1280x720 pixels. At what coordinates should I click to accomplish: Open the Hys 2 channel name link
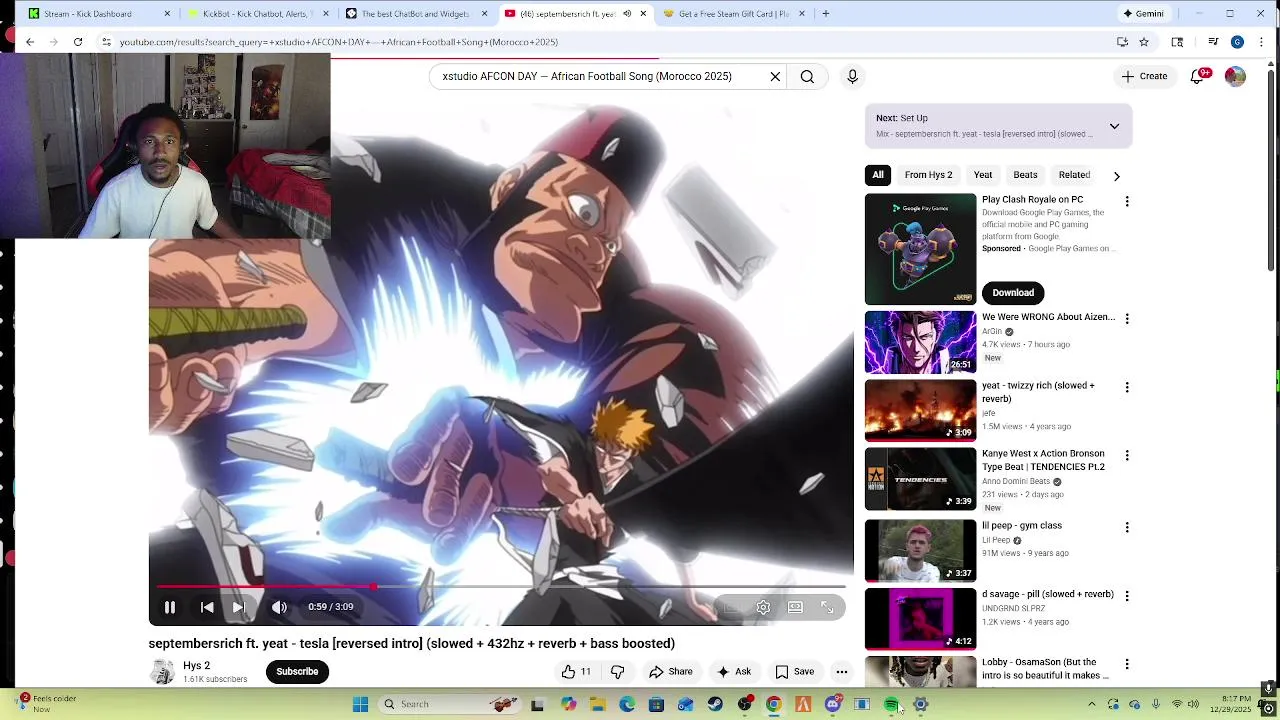[196, 666]
